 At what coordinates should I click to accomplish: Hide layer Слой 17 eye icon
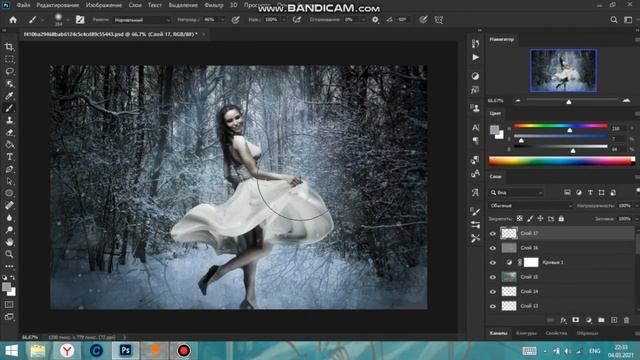[493, 233]
